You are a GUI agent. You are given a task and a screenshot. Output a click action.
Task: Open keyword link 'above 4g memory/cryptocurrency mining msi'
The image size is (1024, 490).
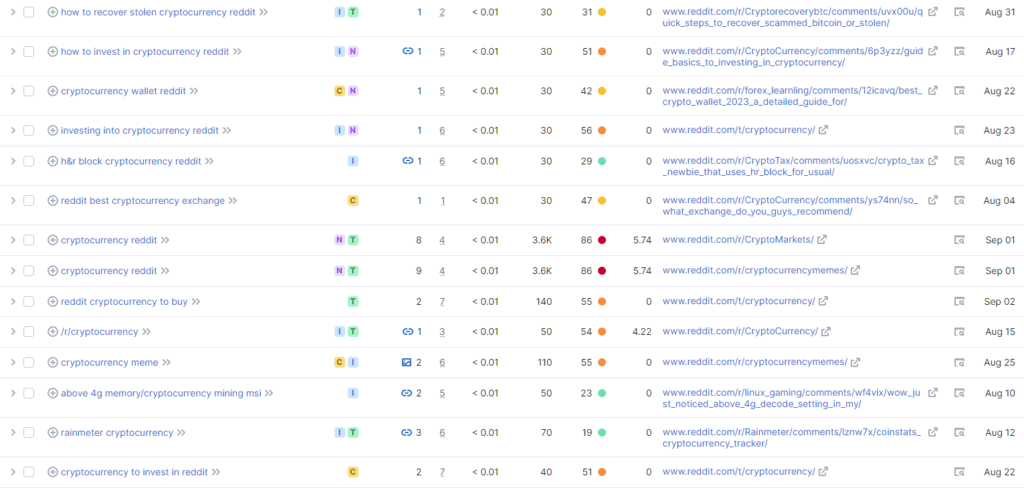(x=161, y=393)
